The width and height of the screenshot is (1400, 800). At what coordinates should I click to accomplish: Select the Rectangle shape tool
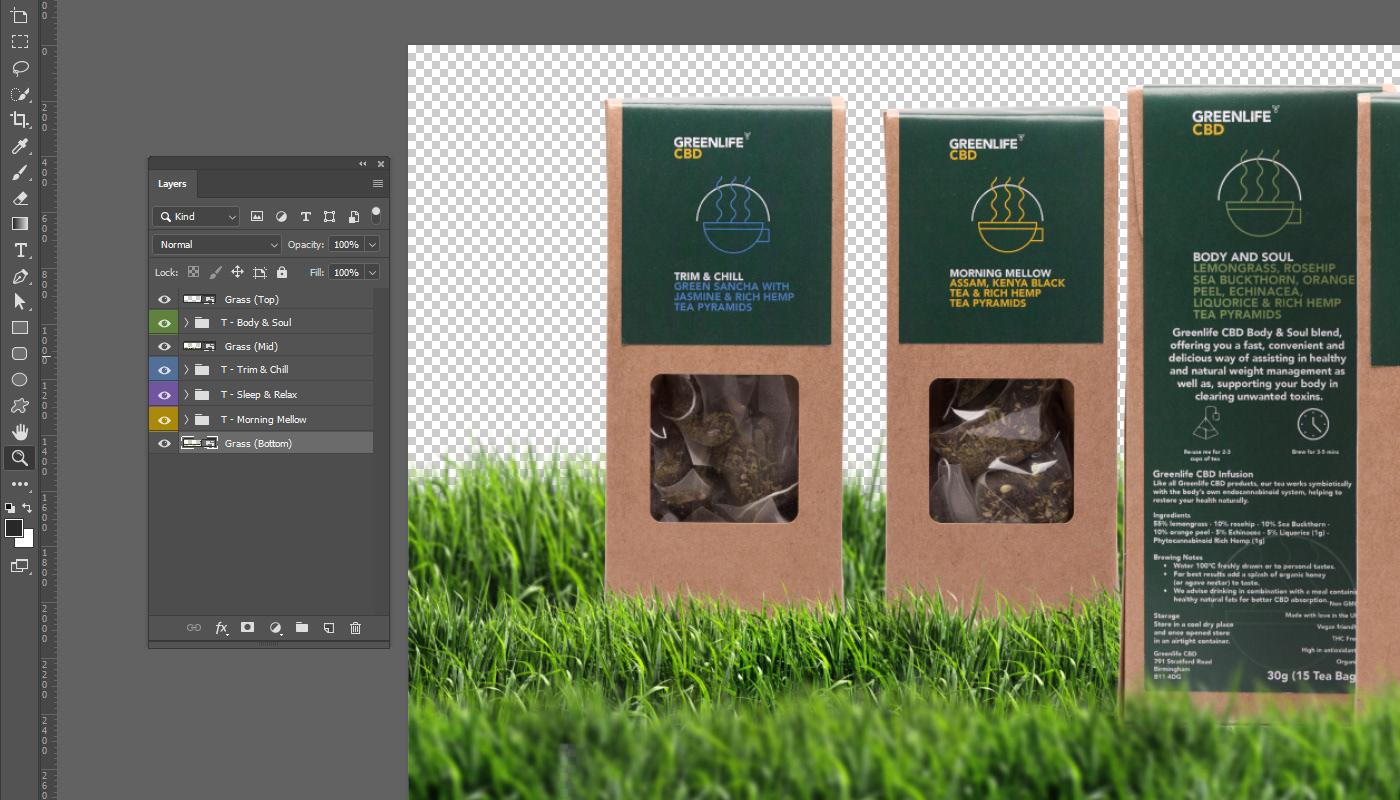pos(19,328)
